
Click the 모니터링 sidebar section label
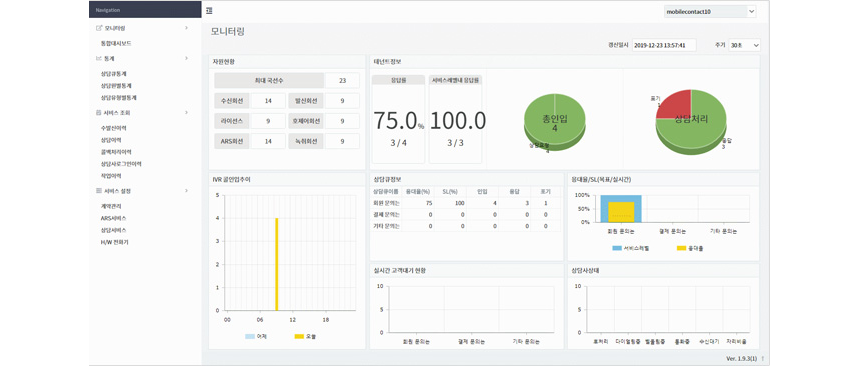point(115,28)
